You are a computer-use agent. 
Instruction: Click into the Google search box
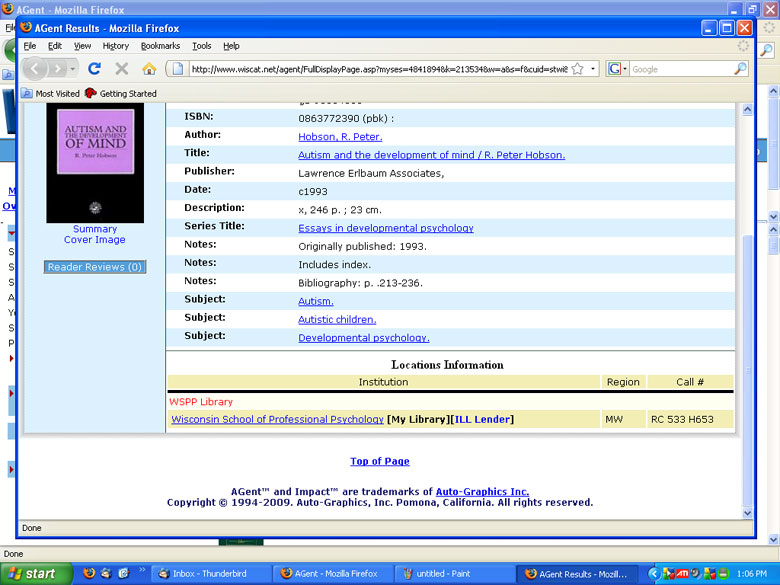(681, 69)
